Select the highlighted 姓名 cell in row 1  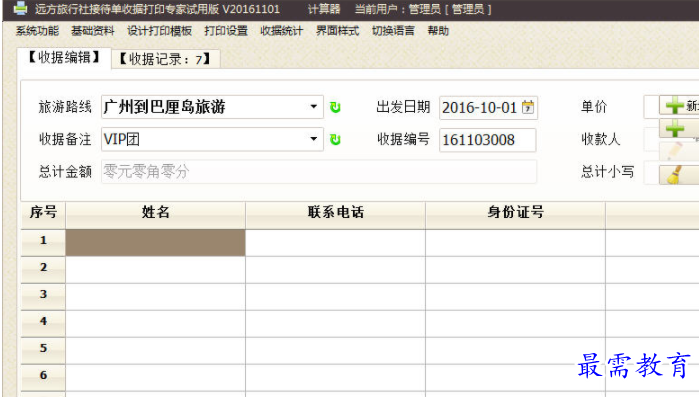(156, 243)
